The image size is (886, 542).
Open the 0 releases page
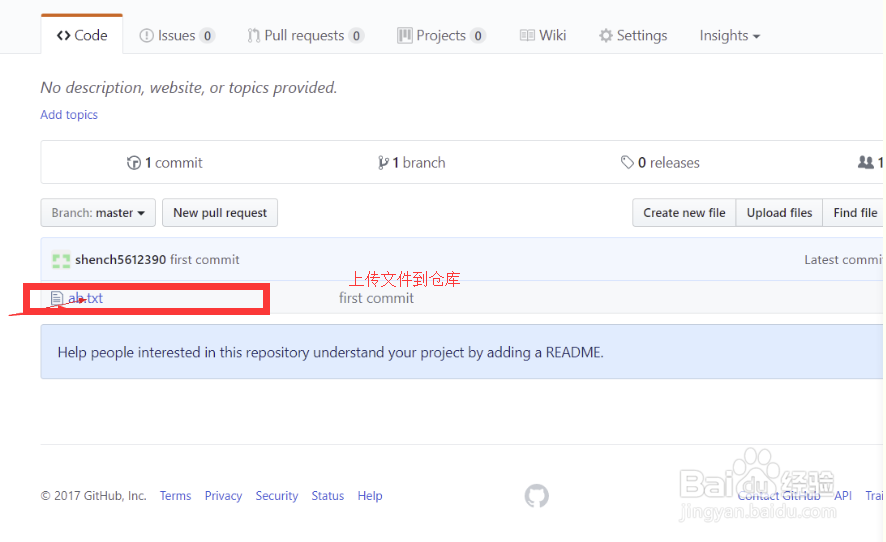[x=660, y=163]
